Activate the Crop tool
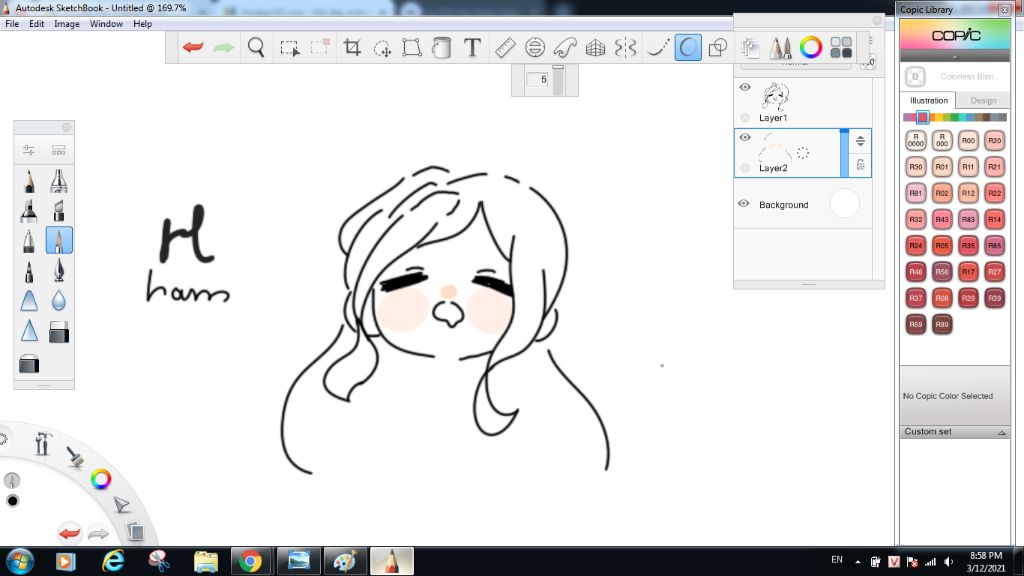Screen dimensions: 1024x576 pyautogui.click(x=352, y=47)
